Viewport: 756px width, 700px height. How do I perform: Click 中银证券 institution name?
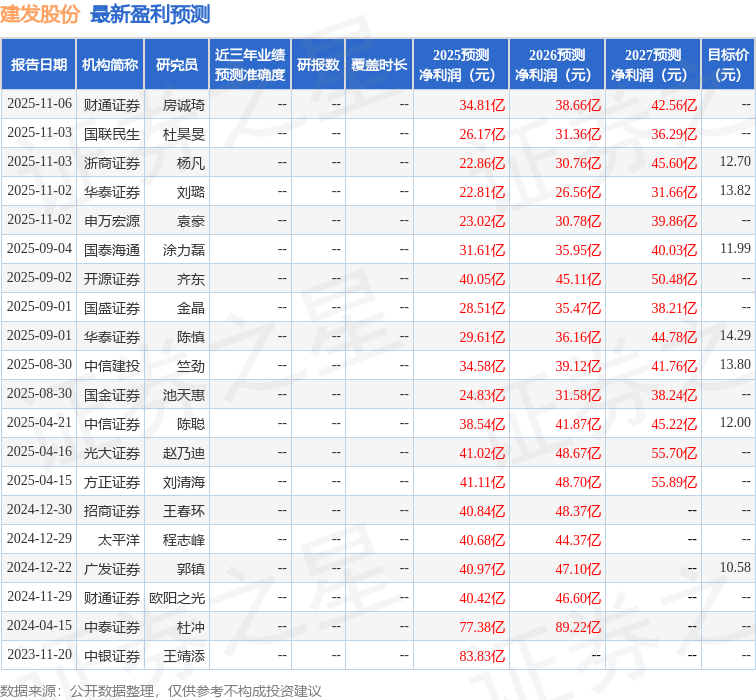(112, 656)
